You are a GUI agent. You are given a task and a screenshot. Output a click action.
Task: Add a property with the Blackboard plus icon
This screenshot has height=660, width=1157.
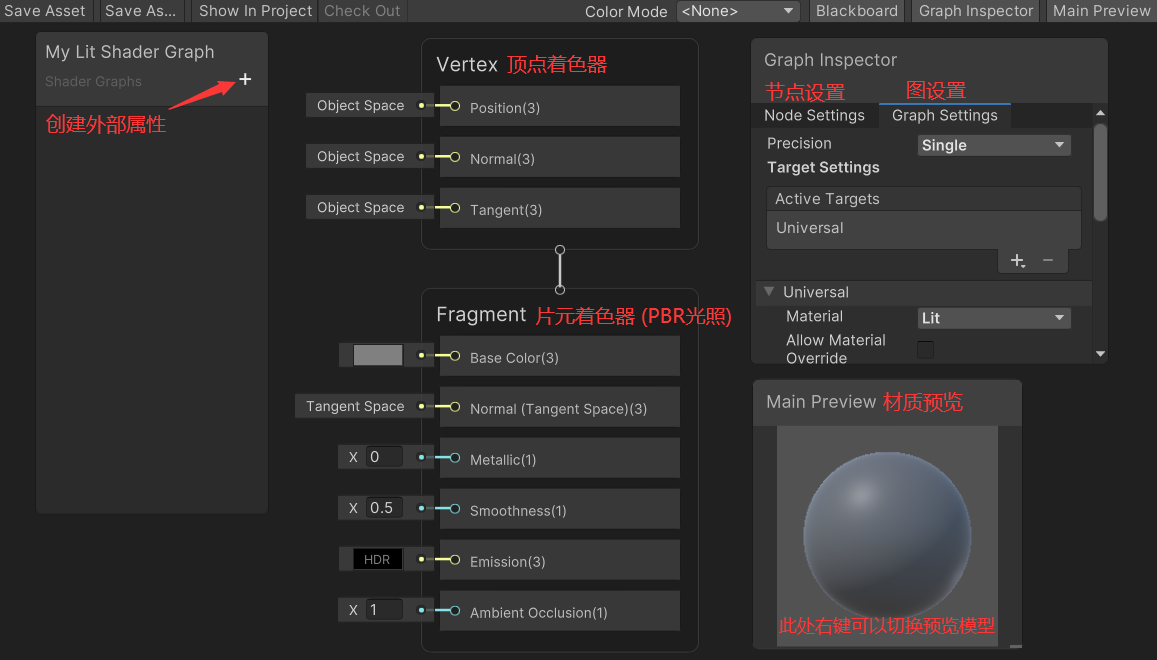coord(245,81)
